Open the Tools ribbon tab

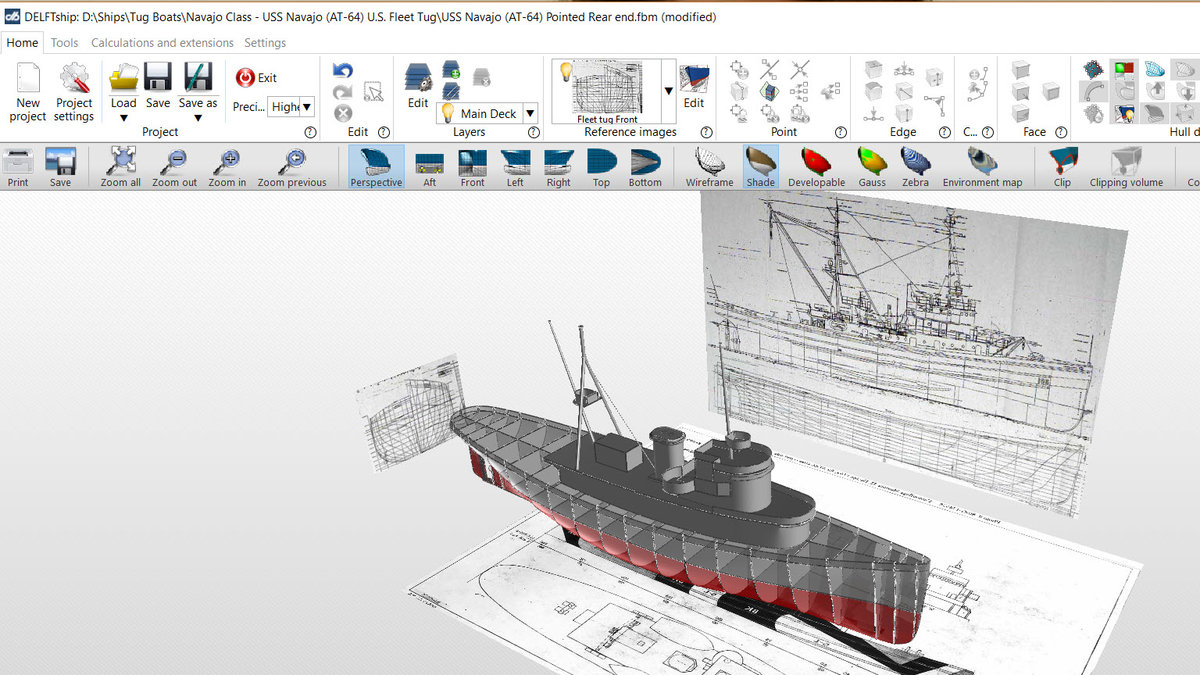64,43
